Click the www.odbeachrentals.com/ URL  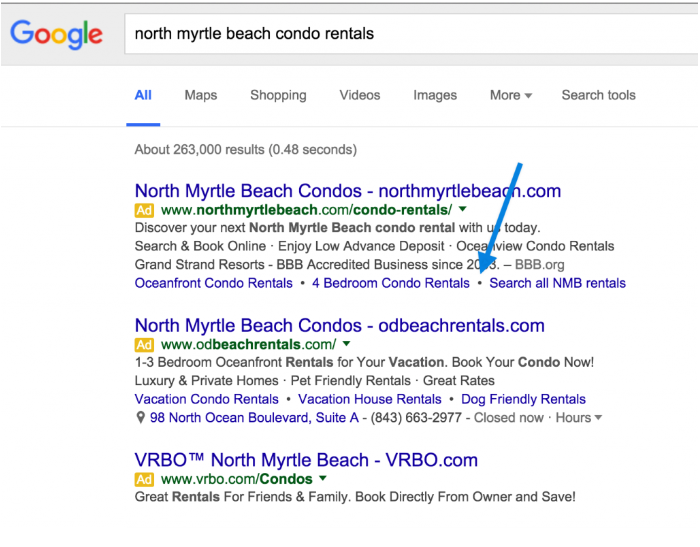(x=248, y=345)
